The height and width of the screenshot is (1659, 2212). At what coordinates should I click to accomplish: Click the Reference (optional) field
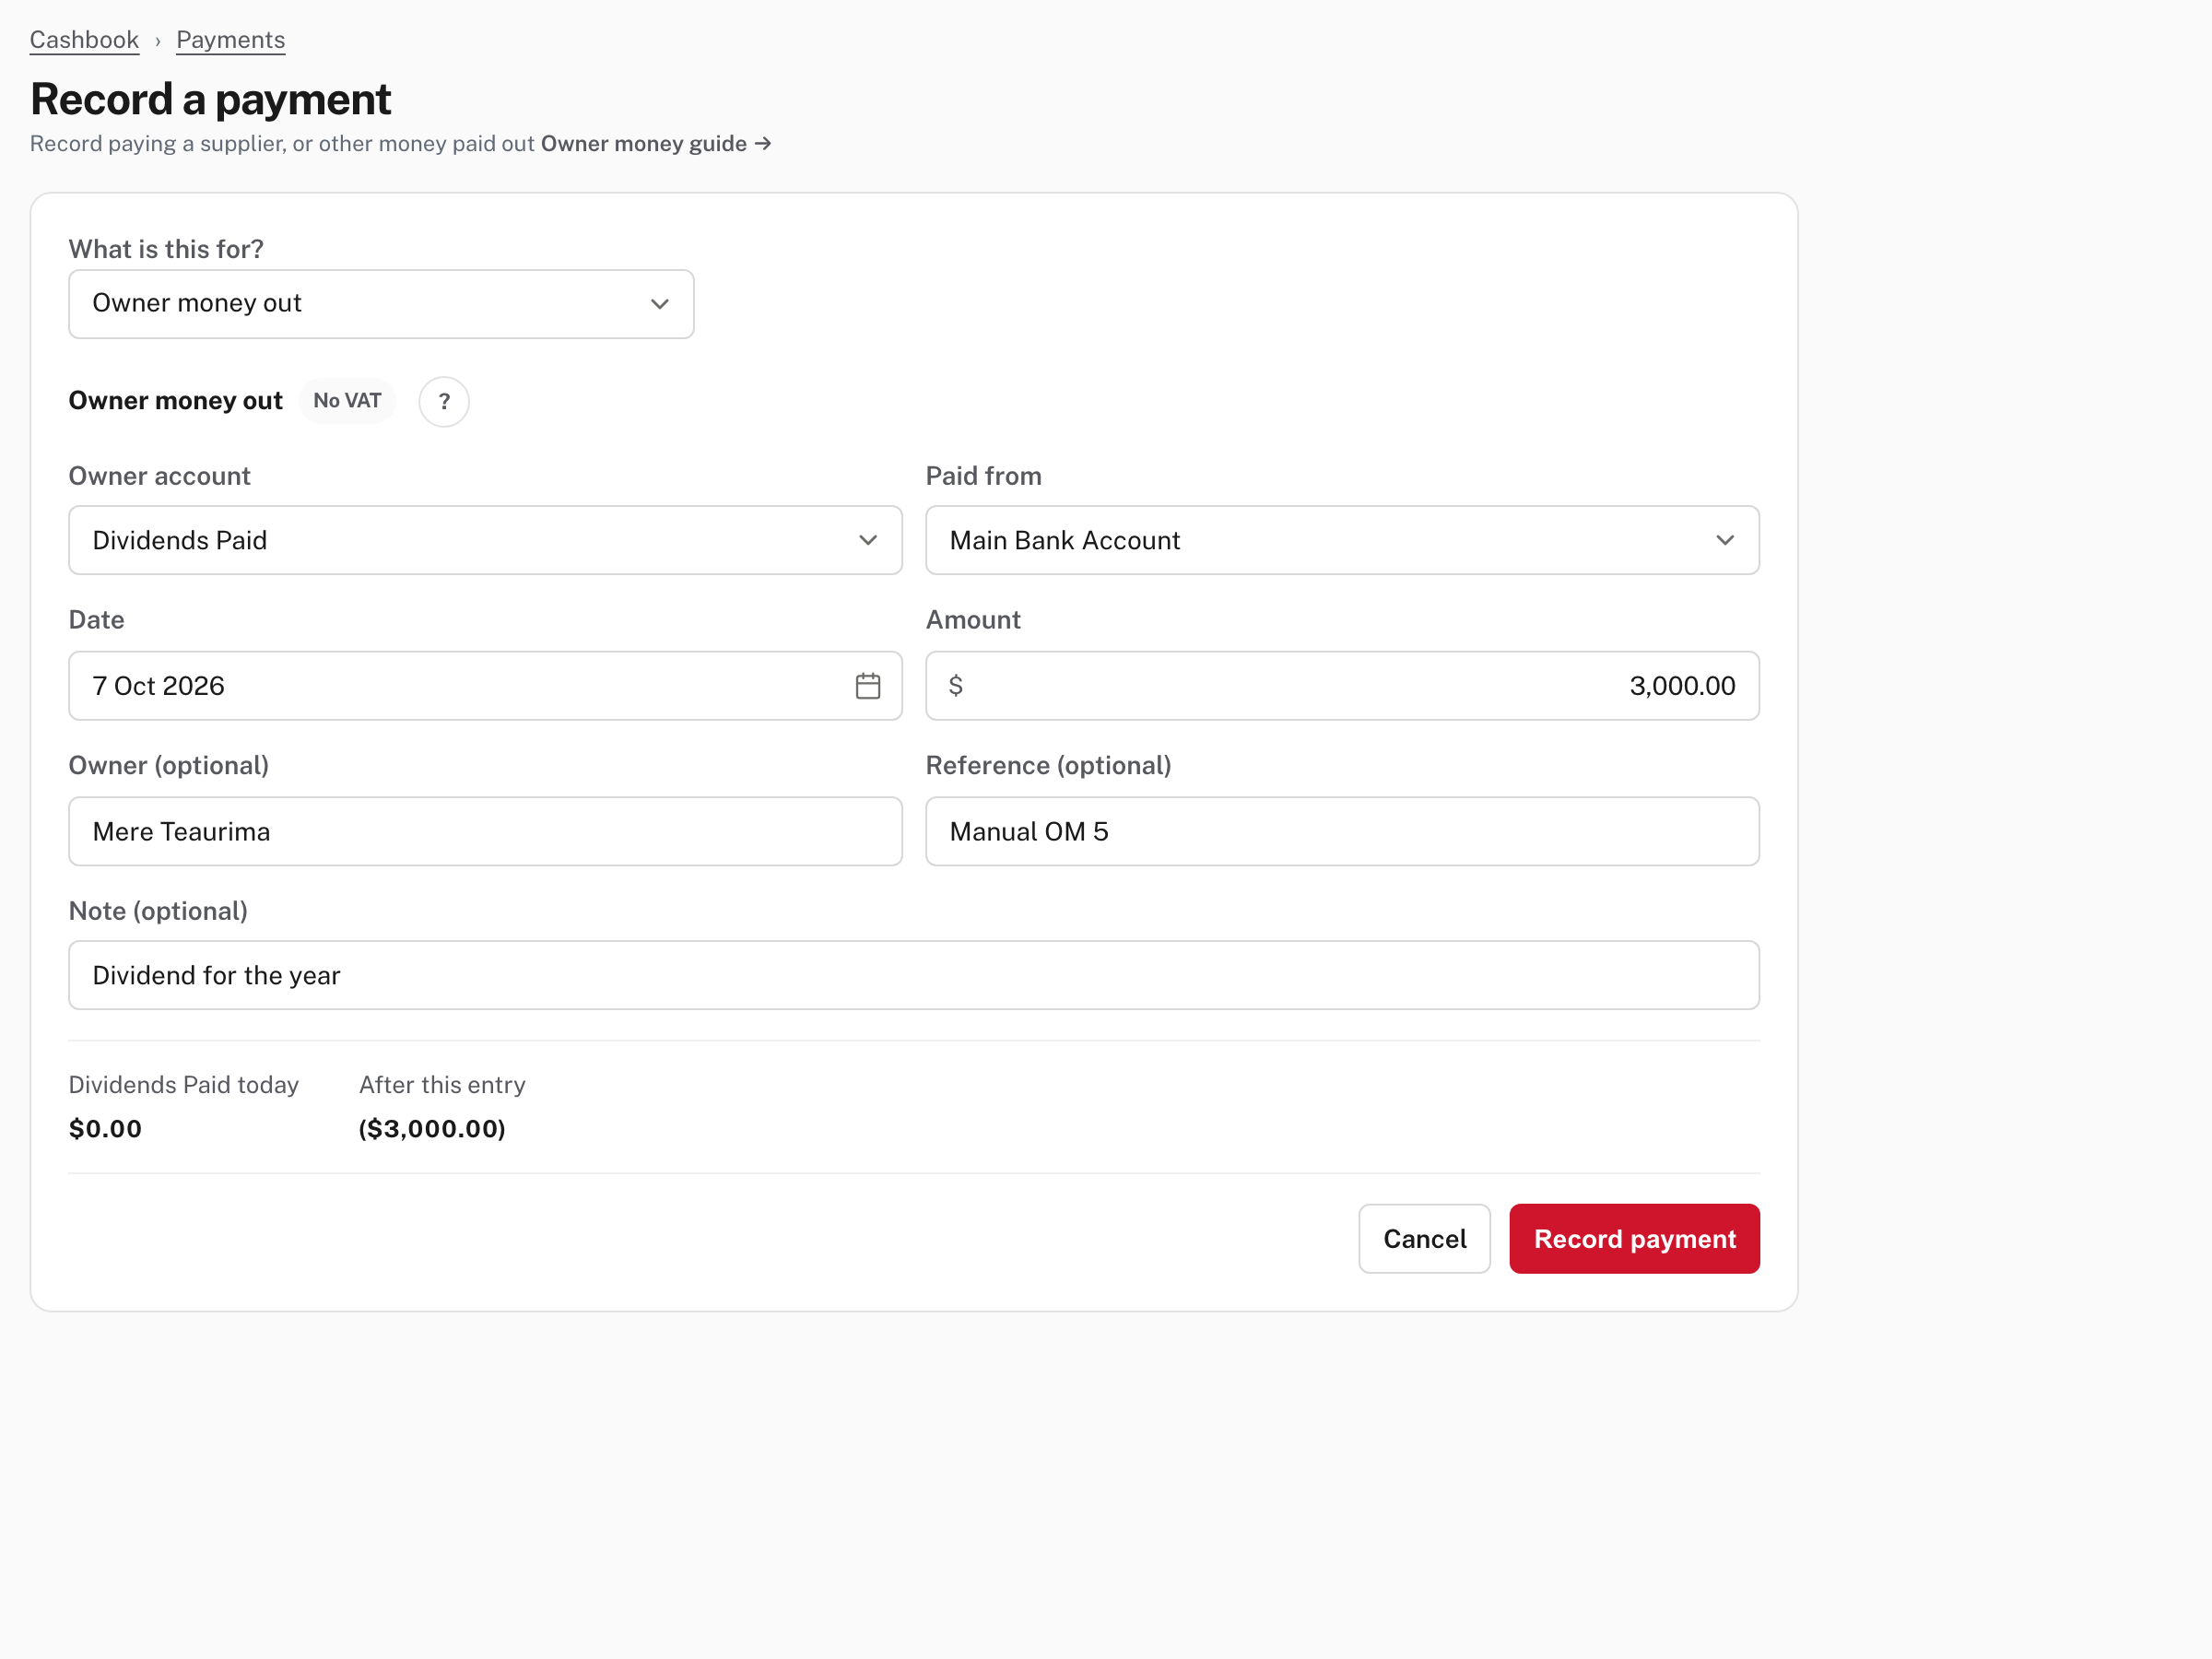point(1342,831)
